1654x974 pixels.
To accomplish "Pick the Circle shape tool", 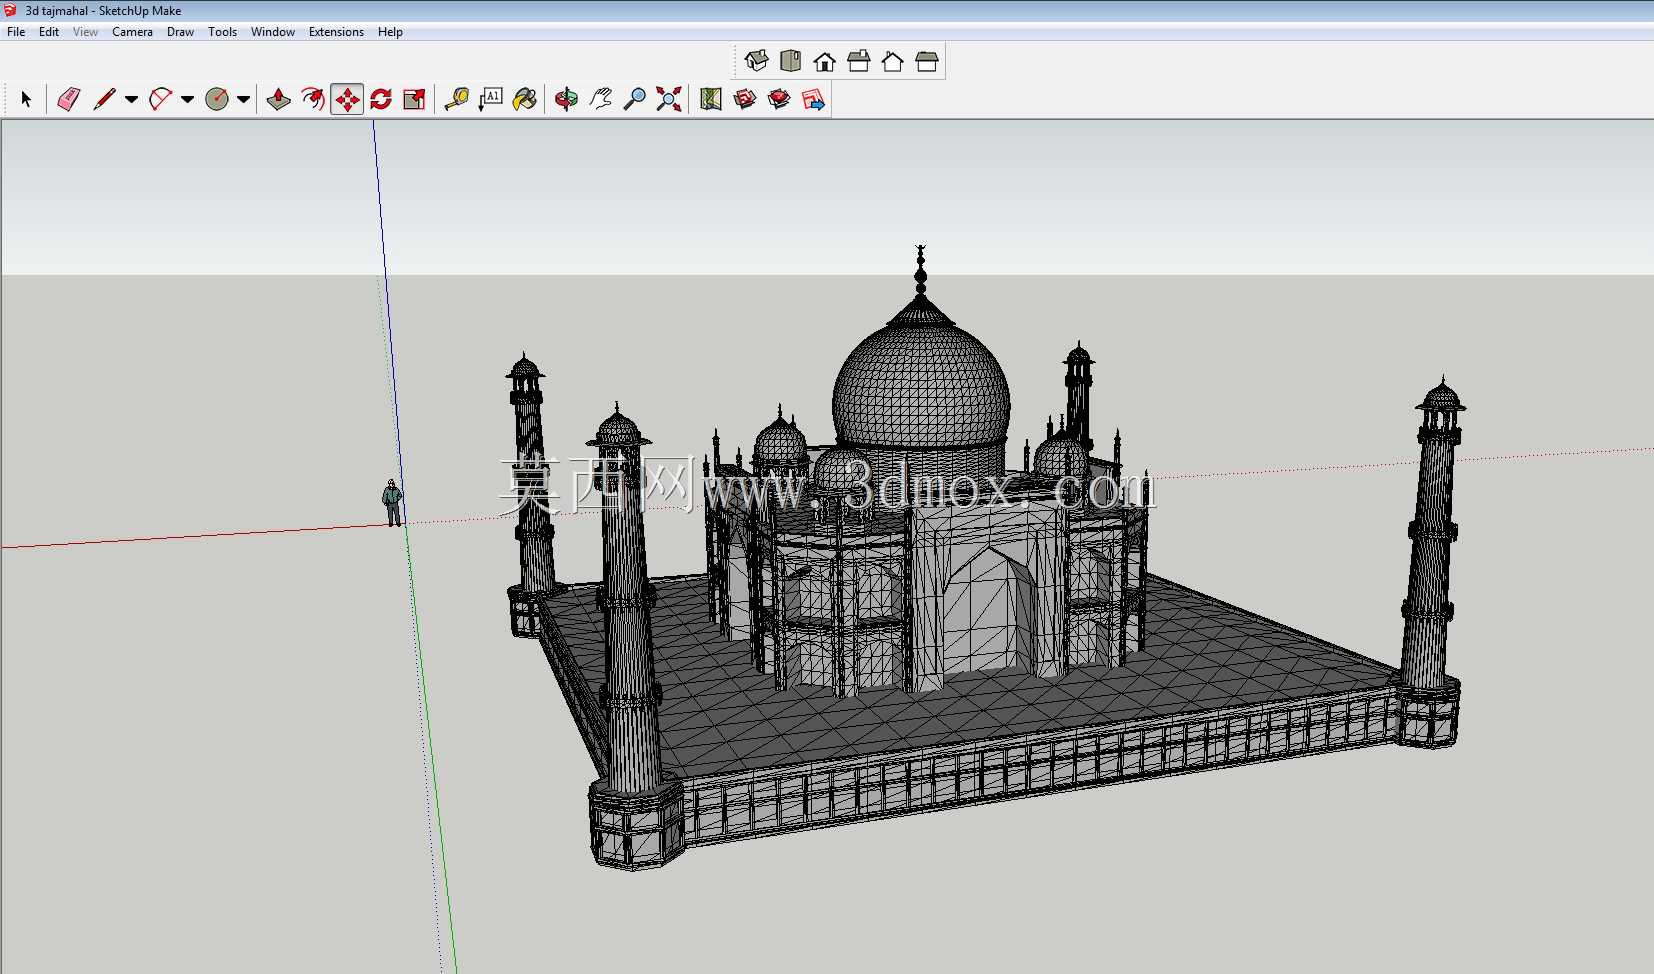I will (x=217, y=99).
